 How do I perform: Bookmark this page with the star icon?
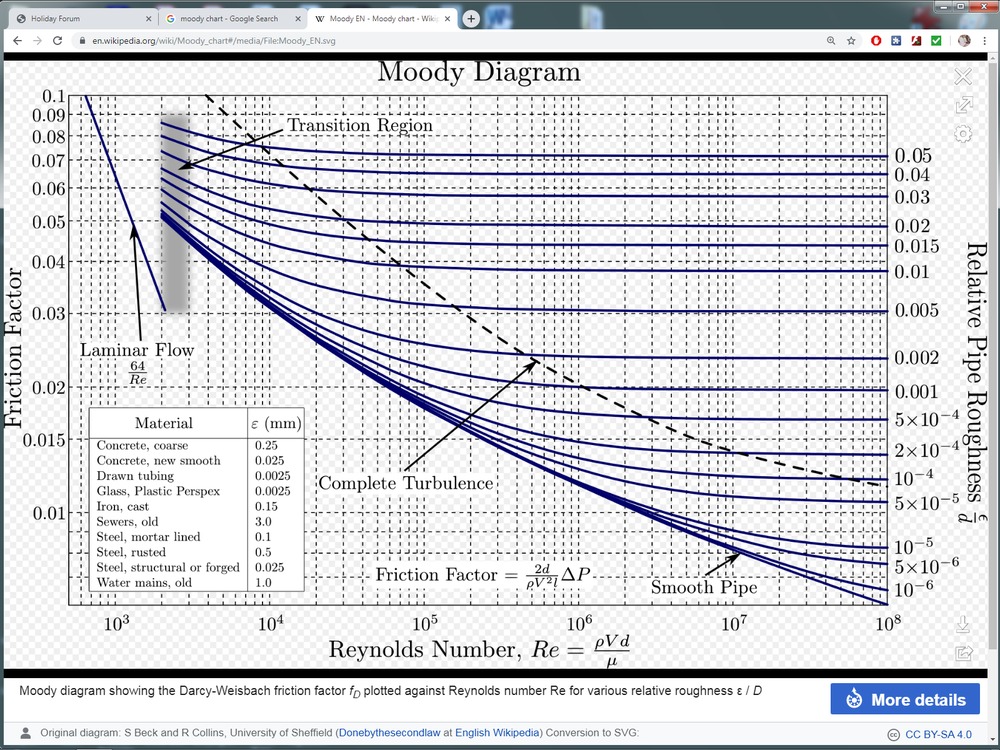click(x=851, y=41)
